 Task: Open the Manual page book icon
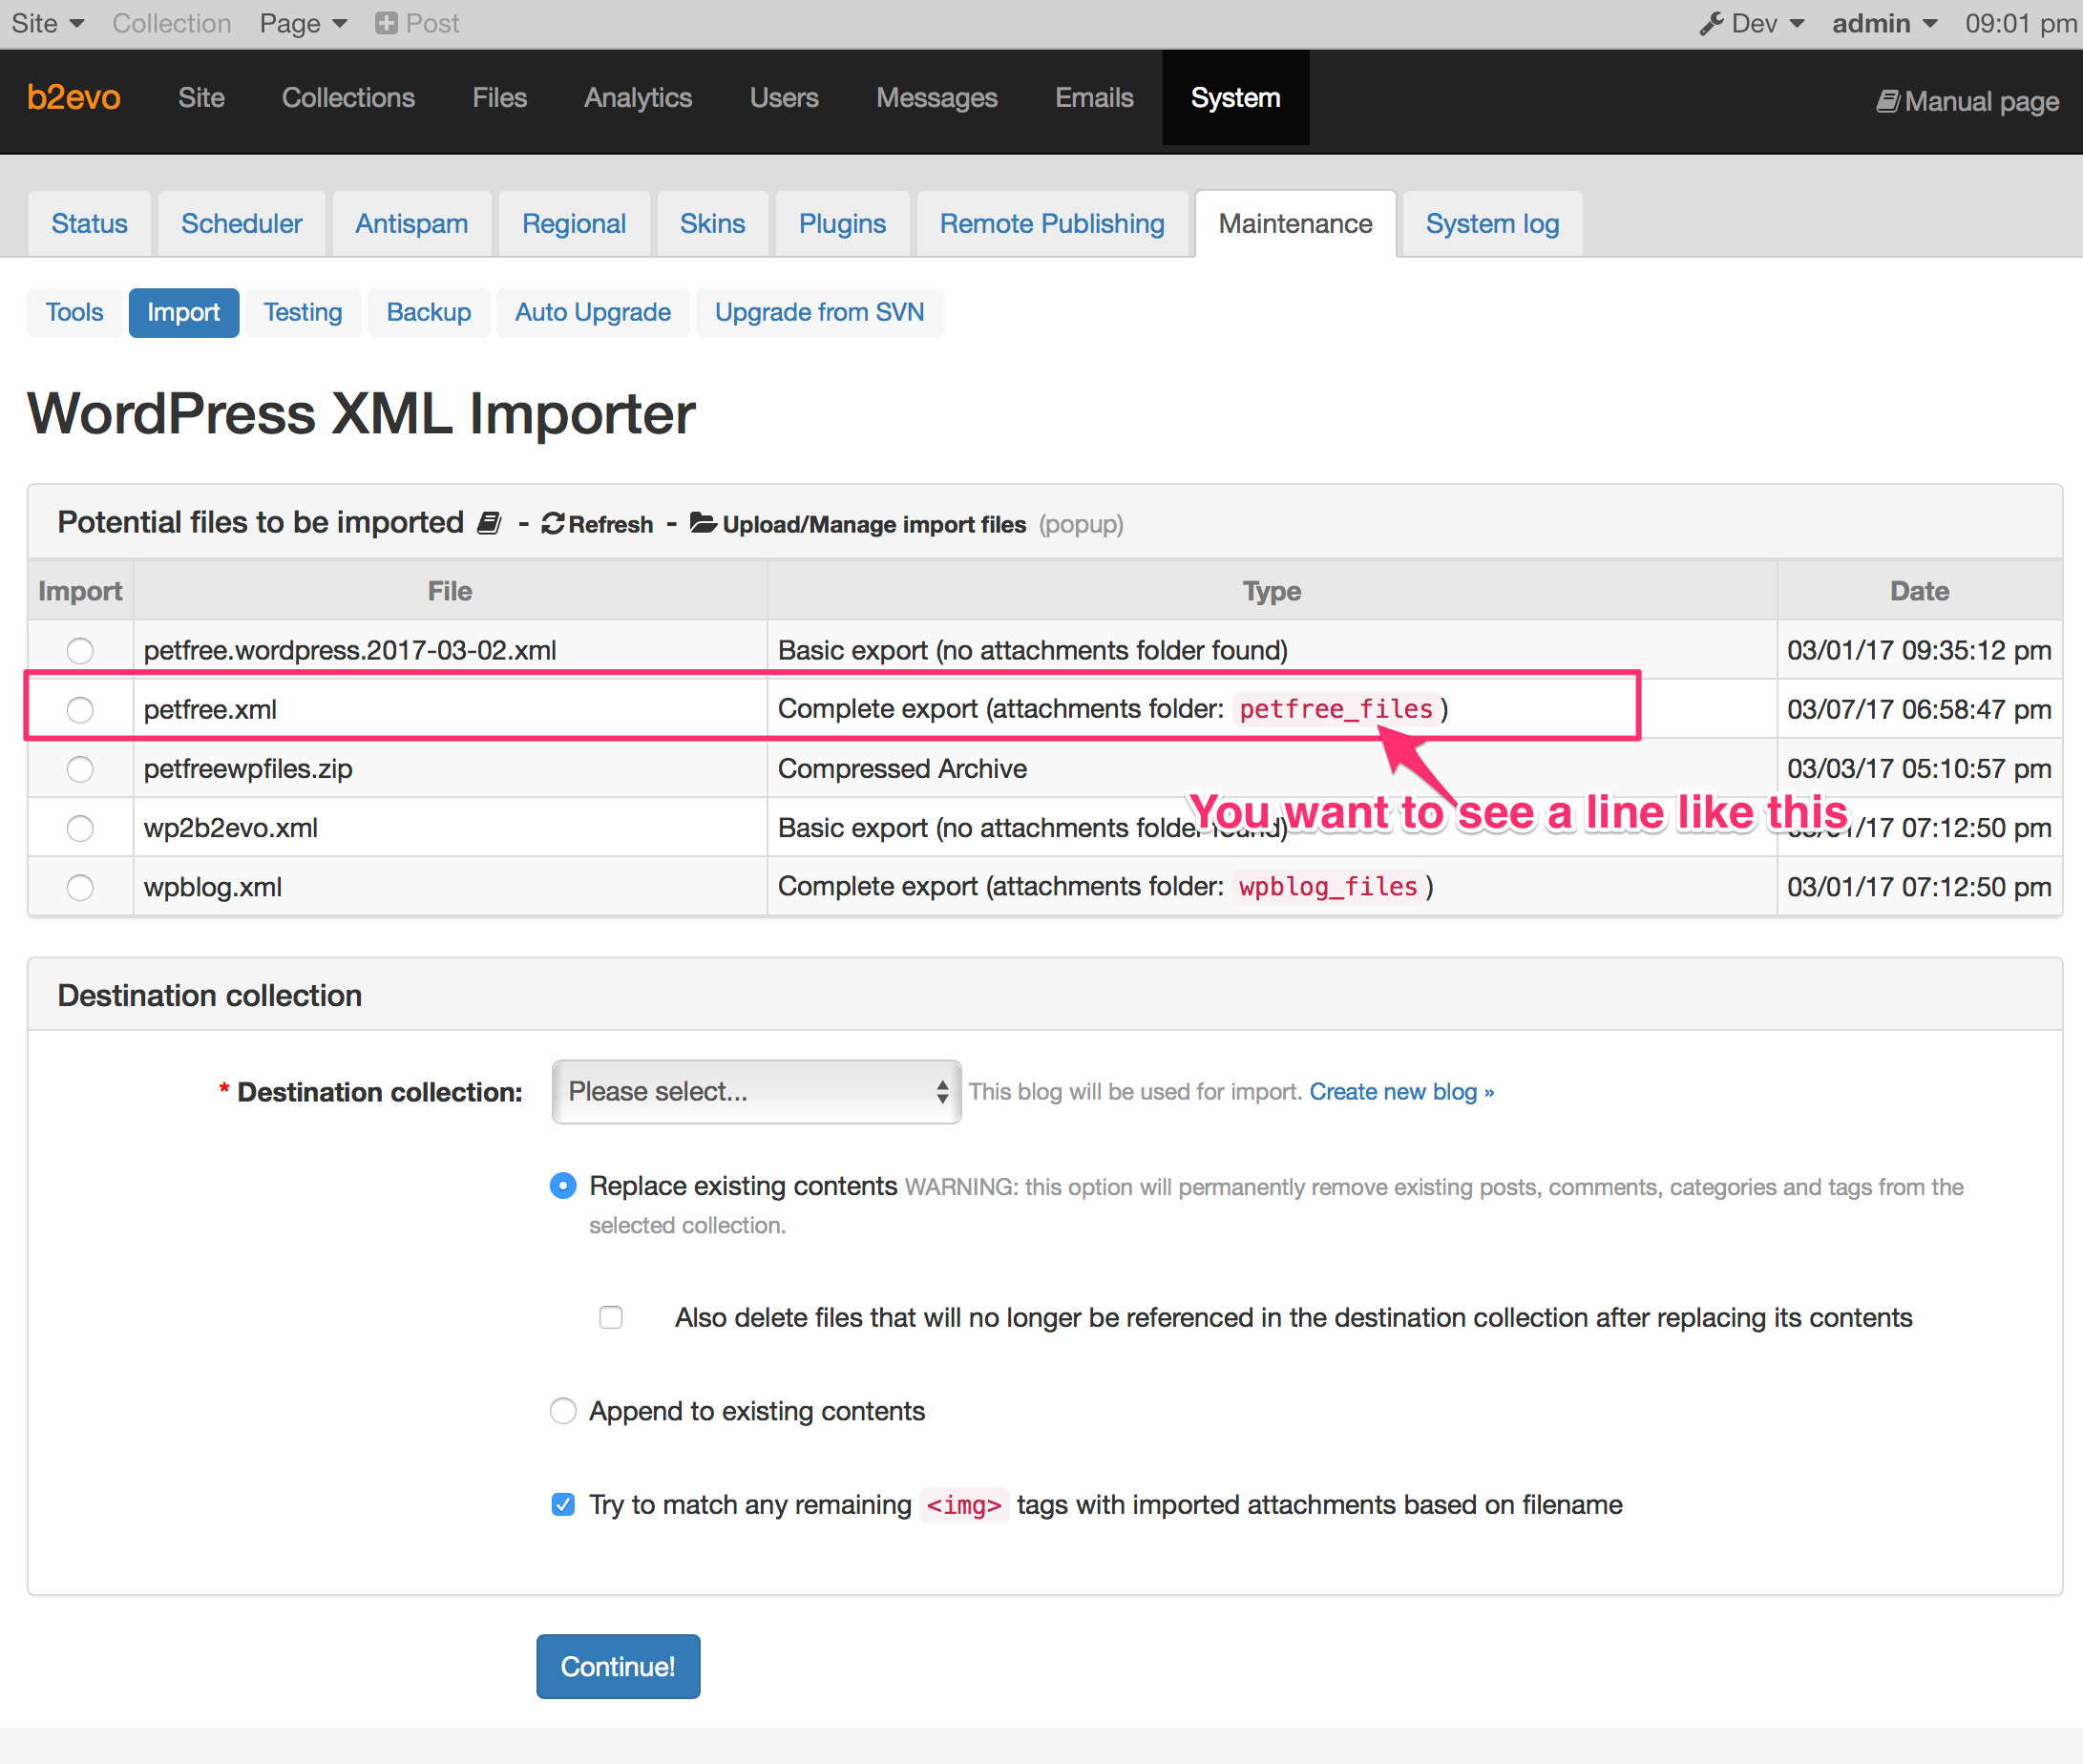[1887, 101]
